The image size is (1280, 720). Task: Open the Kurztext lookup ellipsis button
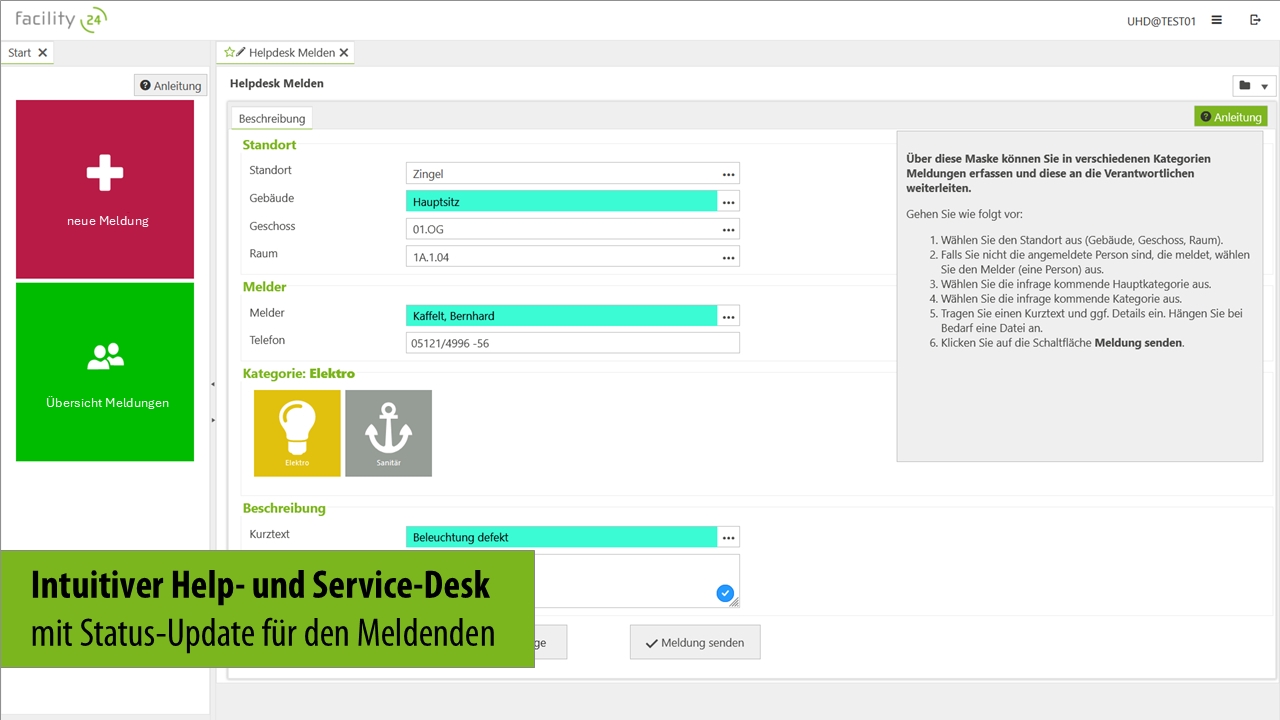pyautogui.click(x=729, y=537)
